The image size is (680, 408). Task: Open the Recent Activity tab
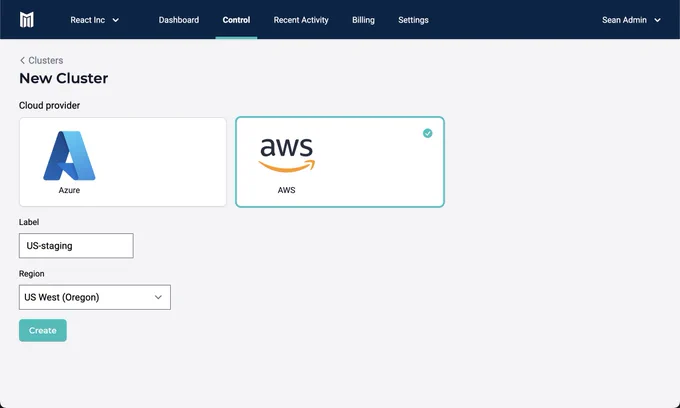301,20
